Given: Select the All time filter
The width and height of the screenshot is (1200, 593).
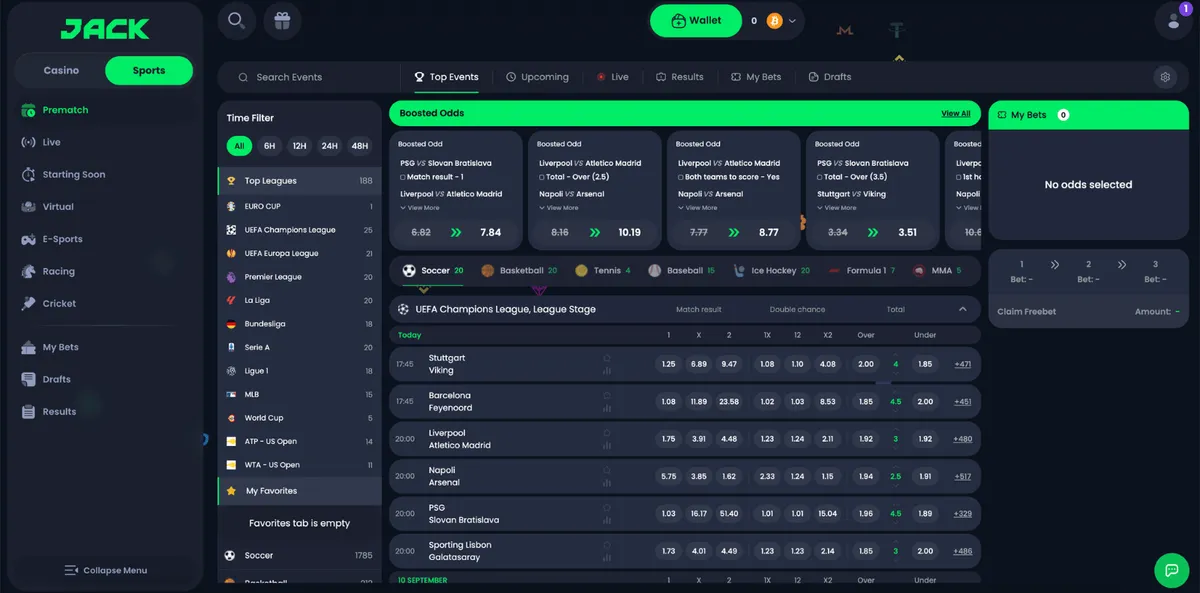Looking at the screenshot, I should 239,146.
